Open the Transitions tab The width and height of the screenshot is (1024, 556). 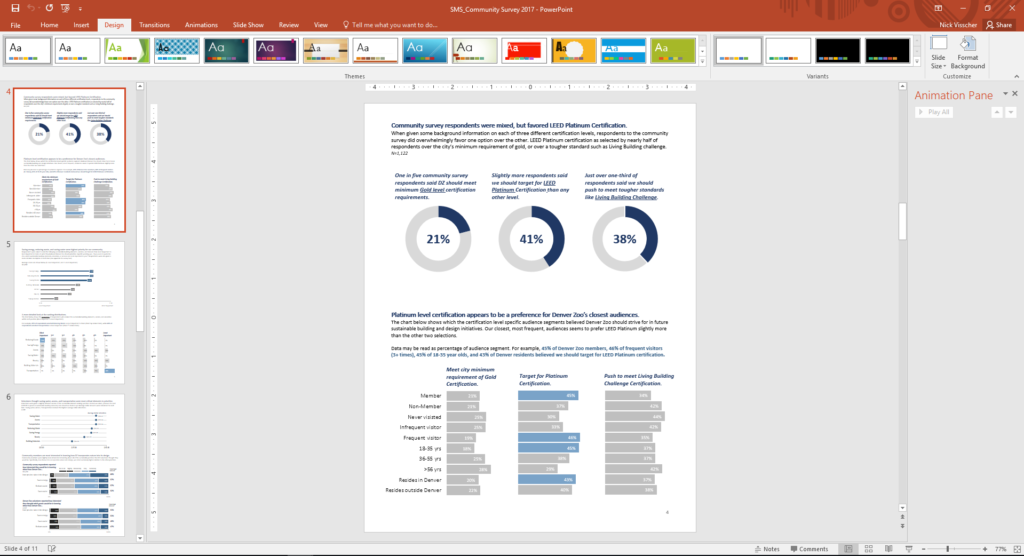pos(154,24)
